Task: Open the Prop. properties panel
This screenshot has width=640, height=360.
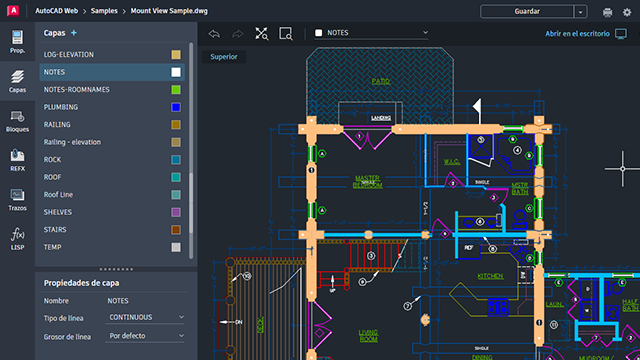Action: tap(17, 42)
